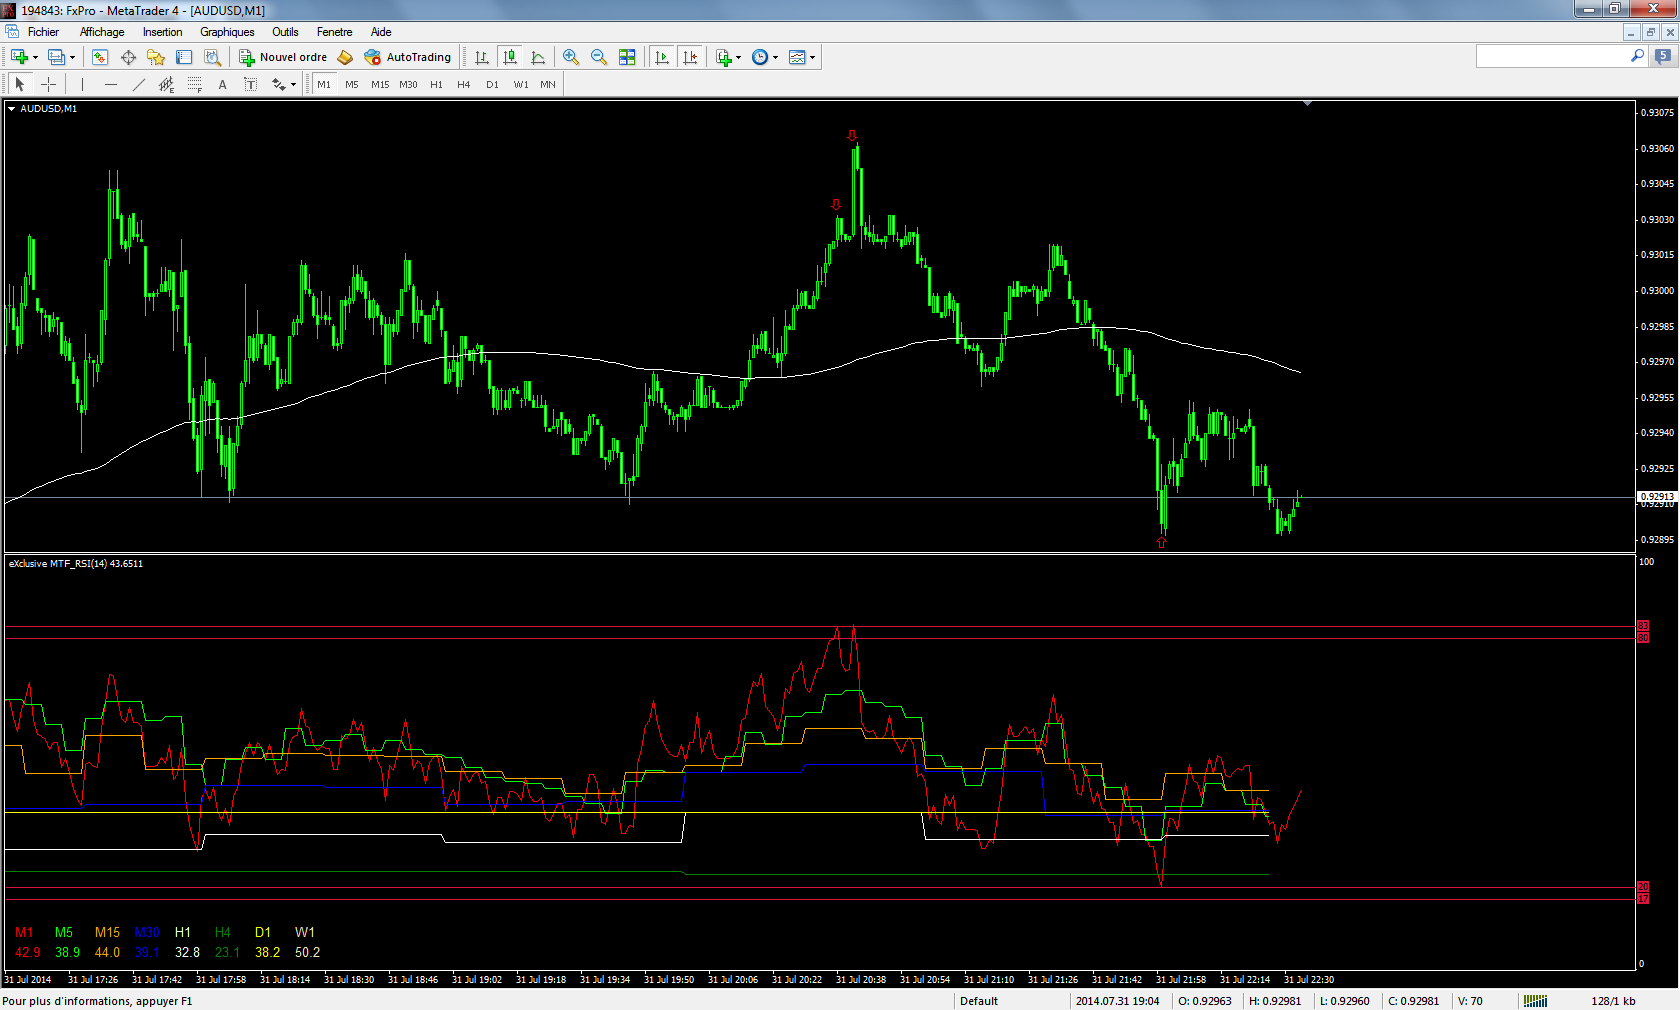Open the periodicity clock icon
The image size is (1680, 1010).
[760, 57]
